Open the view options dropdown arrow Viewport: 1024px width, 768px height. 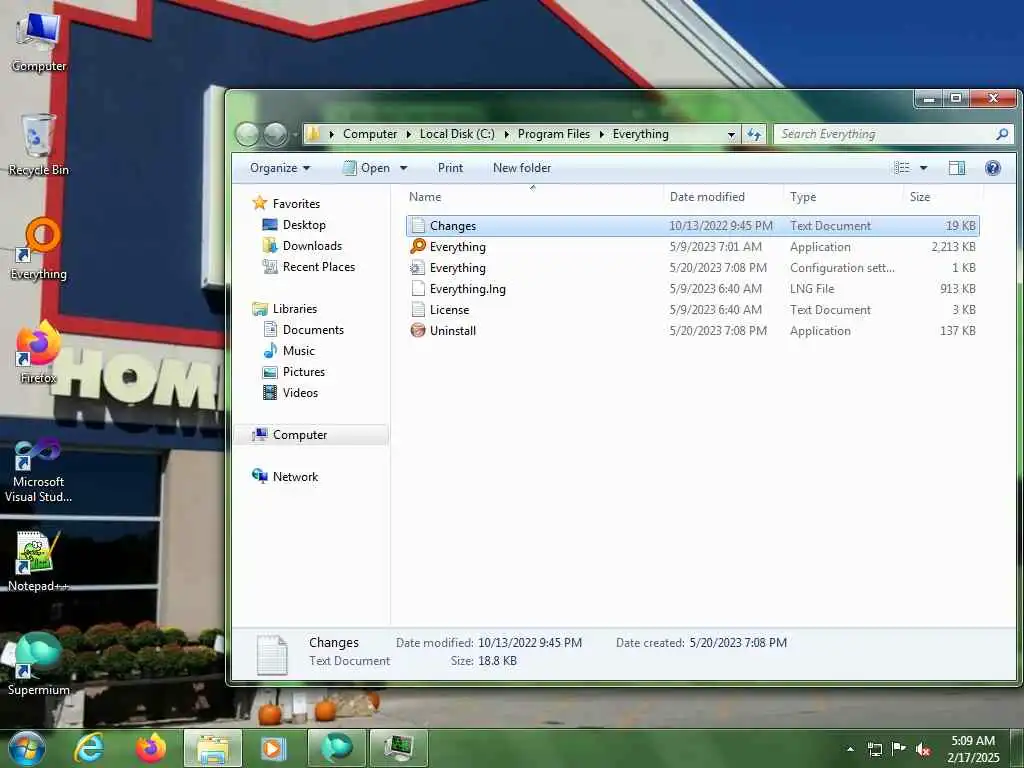pos(923,168)
